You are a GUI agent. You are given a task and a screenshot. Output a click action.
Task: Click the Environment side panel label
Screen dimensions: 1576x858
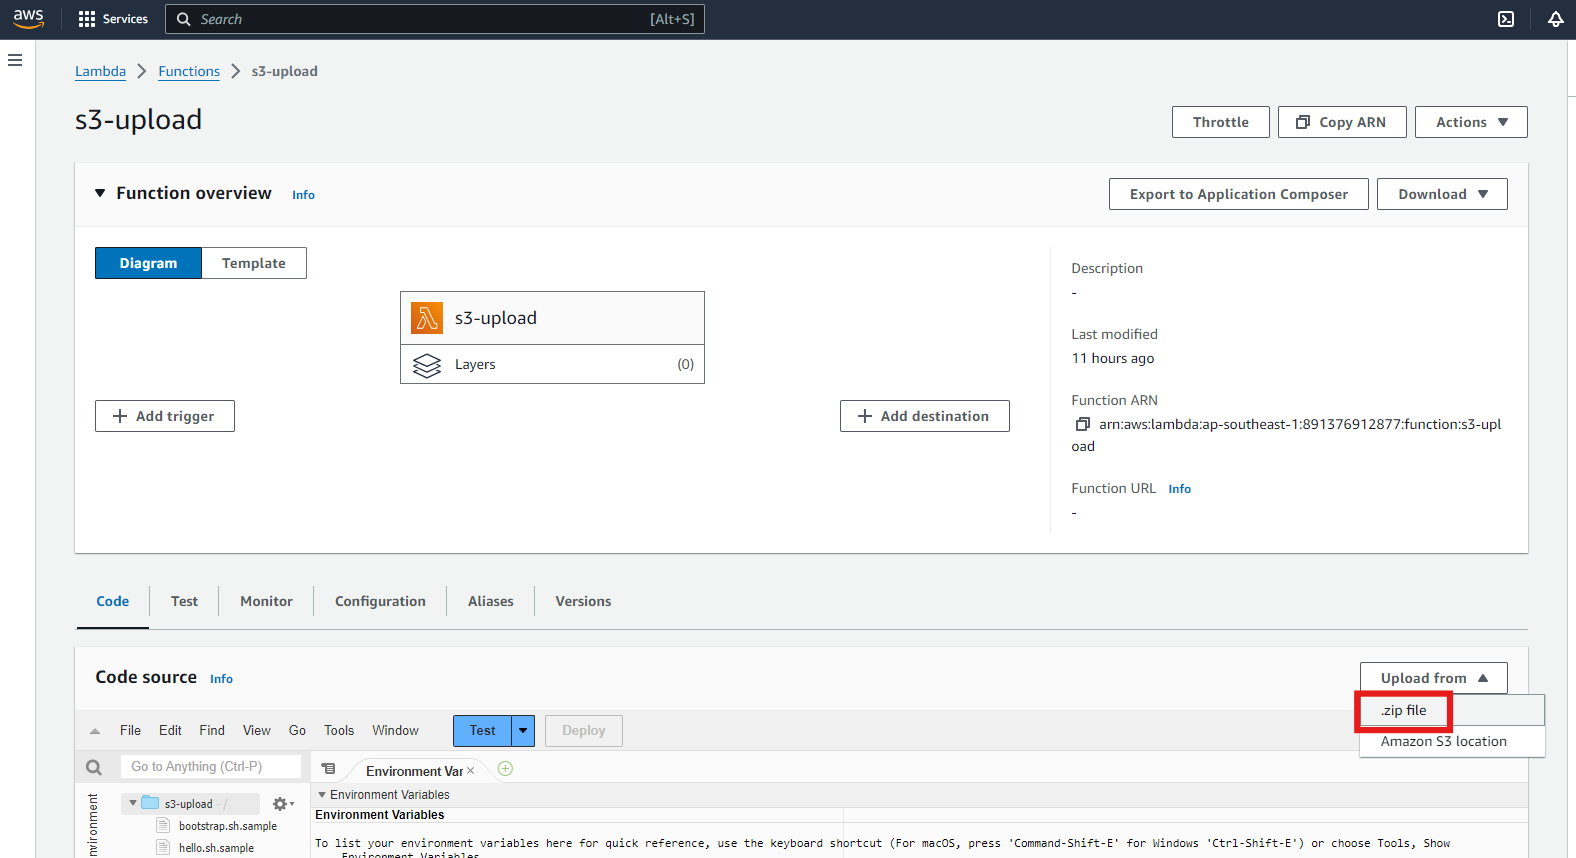[93, 824]
